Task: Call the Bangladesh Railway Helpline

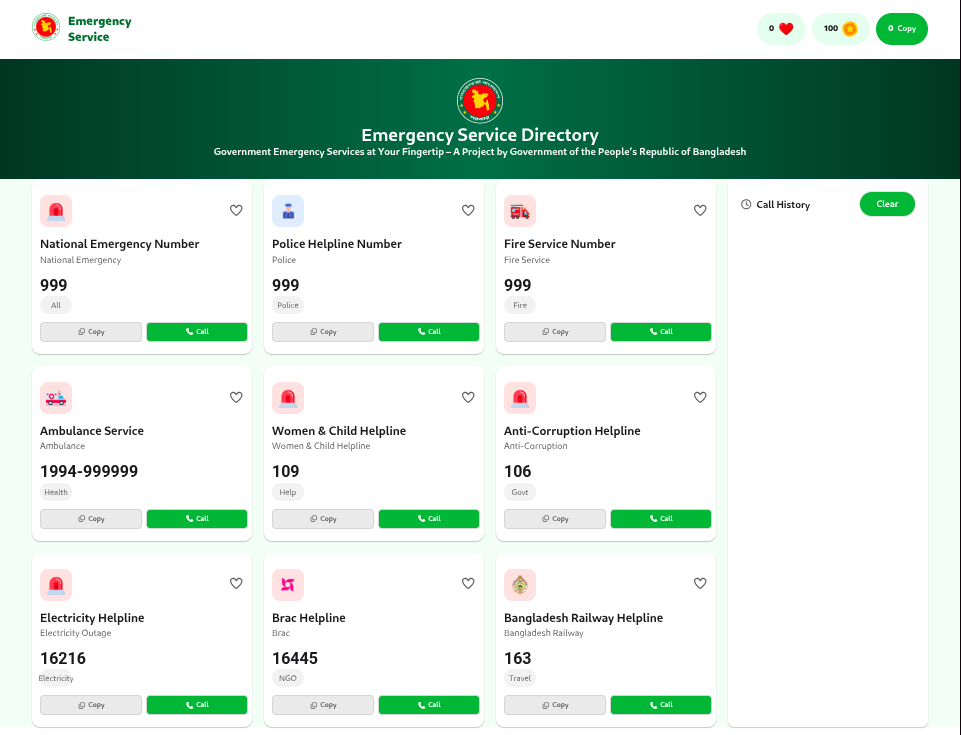Action: 661,705
